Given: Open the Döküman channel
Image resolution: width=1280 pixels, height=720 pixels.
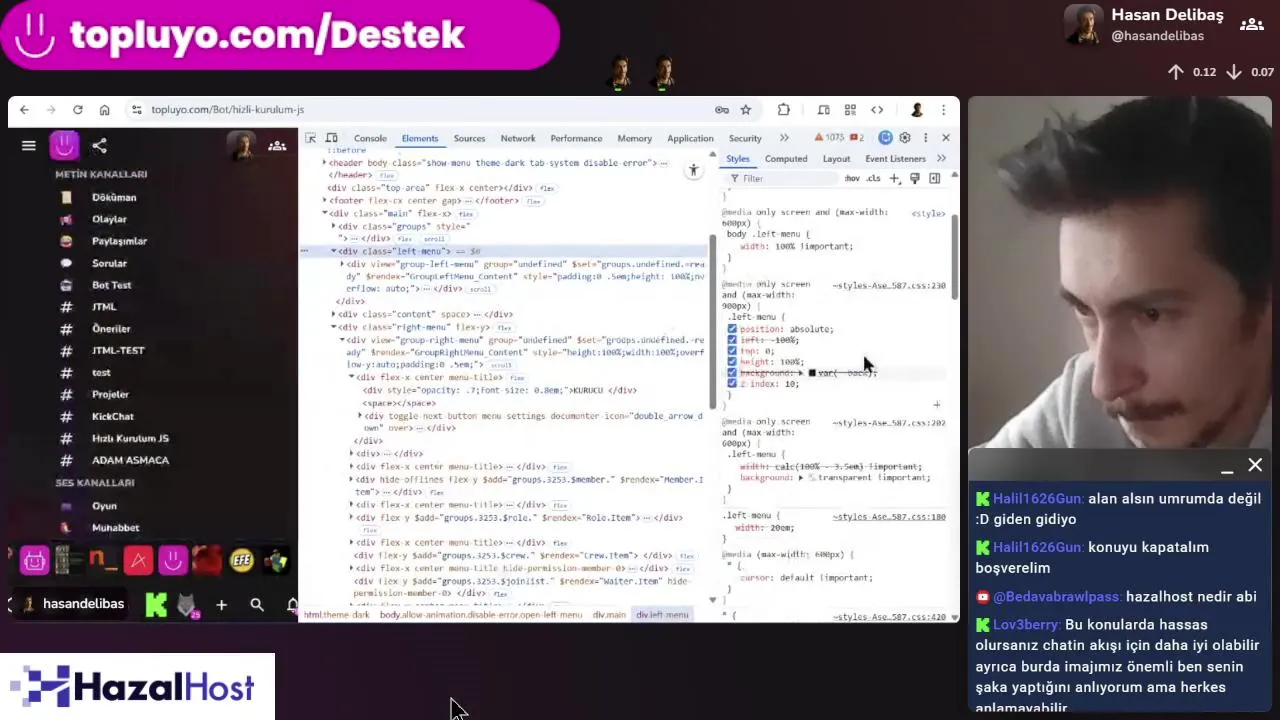Looking at the screenshot, I should click(114, 198).
